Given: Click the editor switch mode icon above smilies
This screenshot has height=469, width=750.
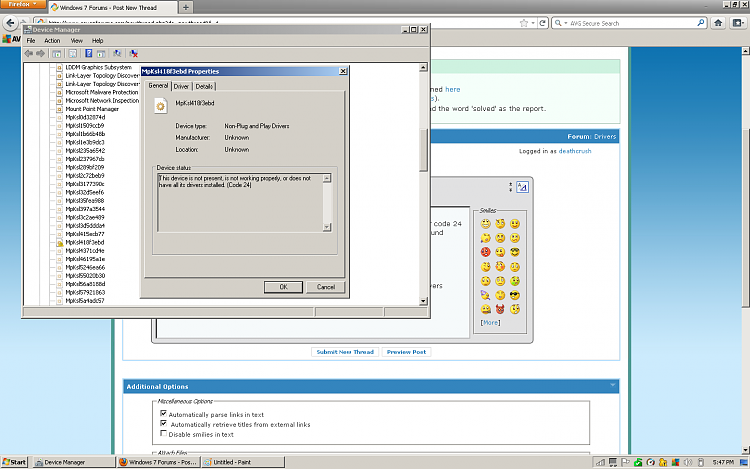Looking at the screenshot, I should (522, 187).
